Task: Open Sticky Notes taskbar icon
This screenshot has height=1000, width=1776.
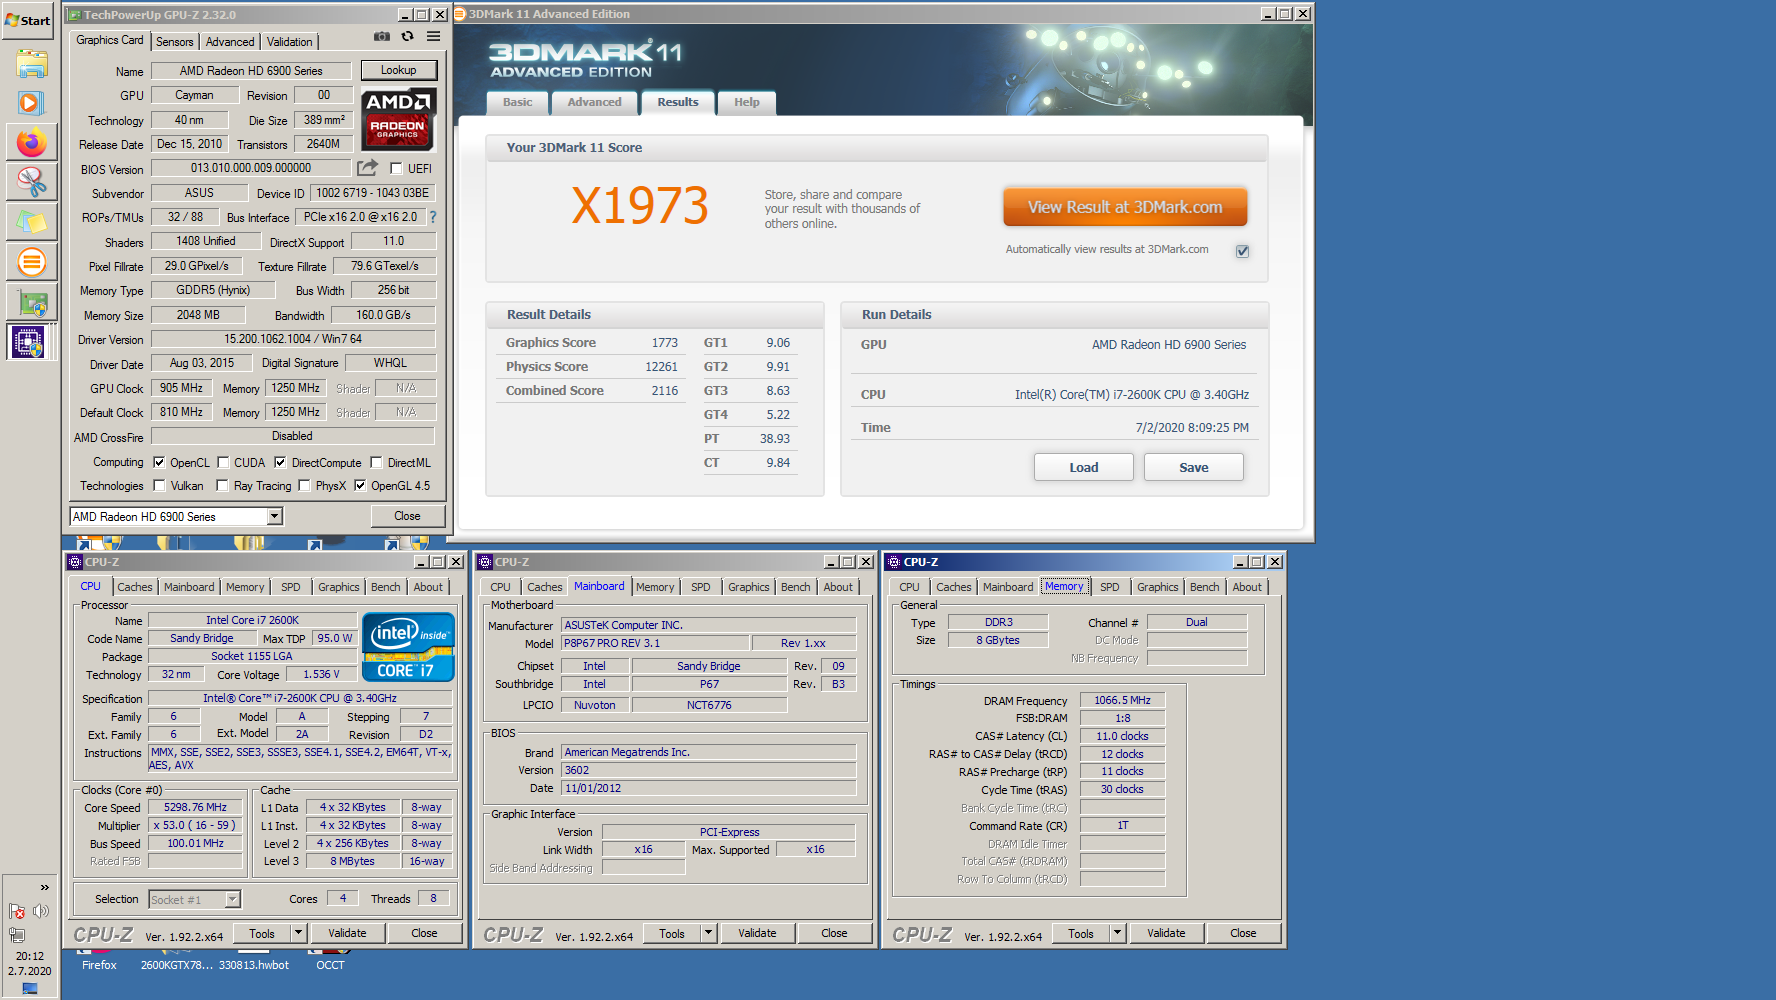Action: click(32, 222)
